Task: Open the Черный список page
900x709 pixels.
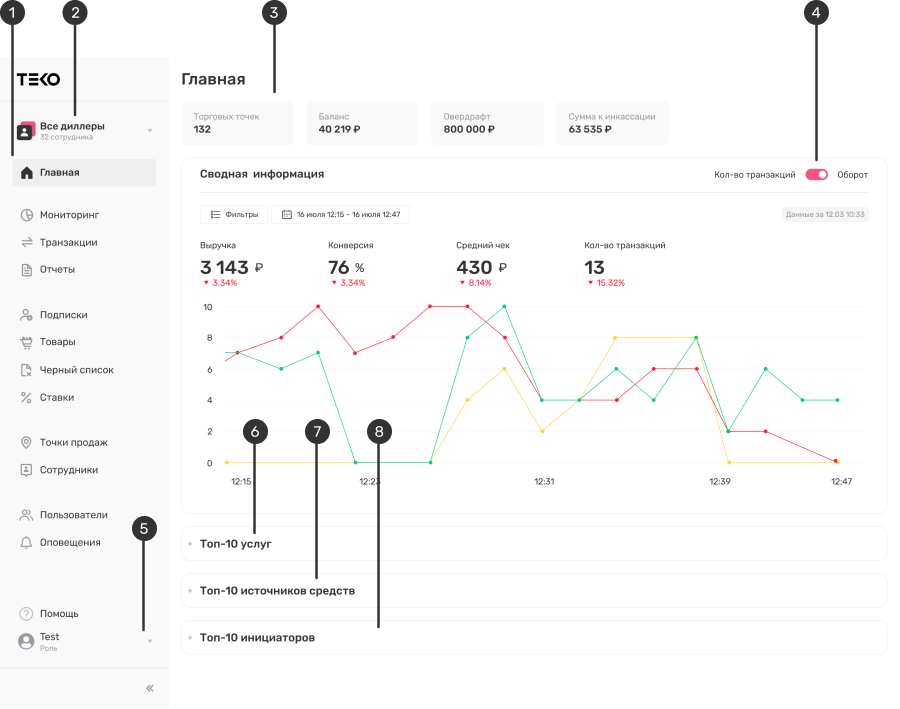Action: tap(76, 370)
